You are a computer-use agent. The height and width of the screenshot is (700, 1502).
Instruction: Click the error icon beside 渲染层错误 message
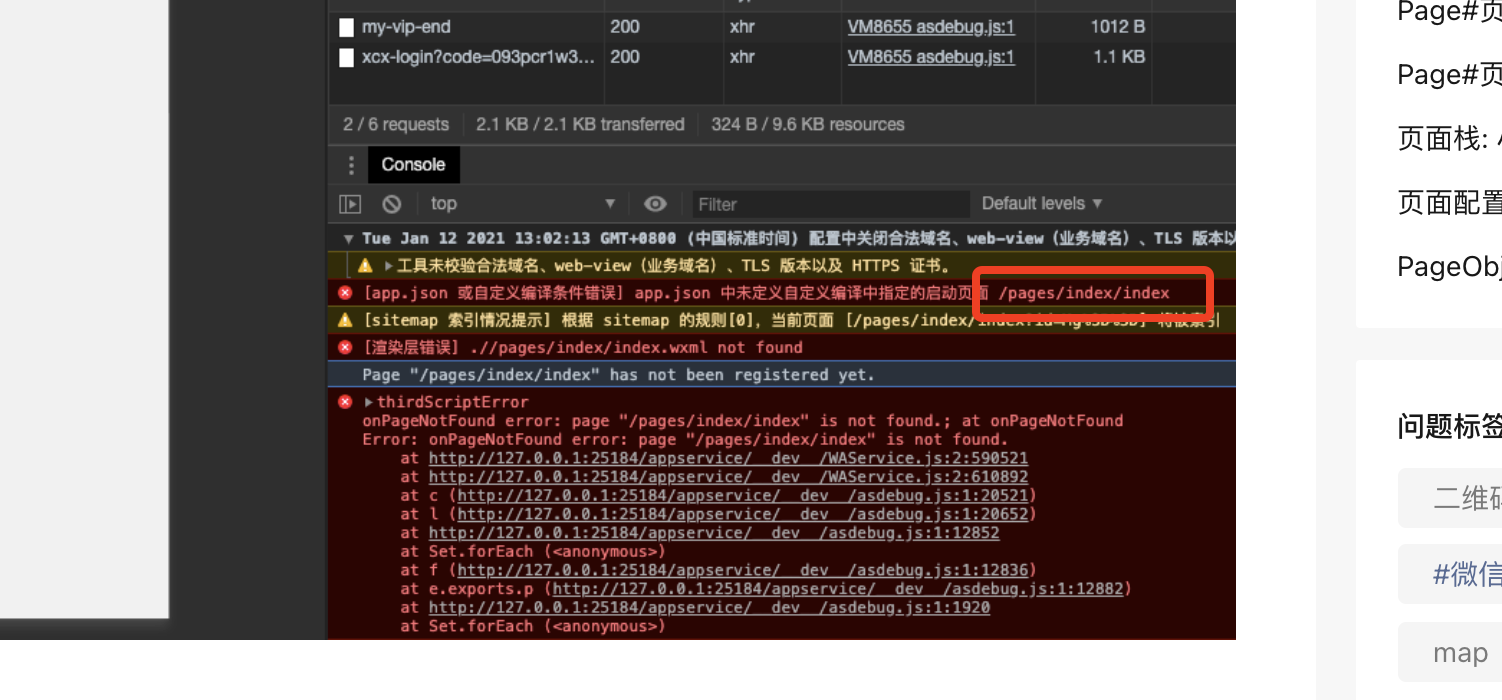point(345,347)
